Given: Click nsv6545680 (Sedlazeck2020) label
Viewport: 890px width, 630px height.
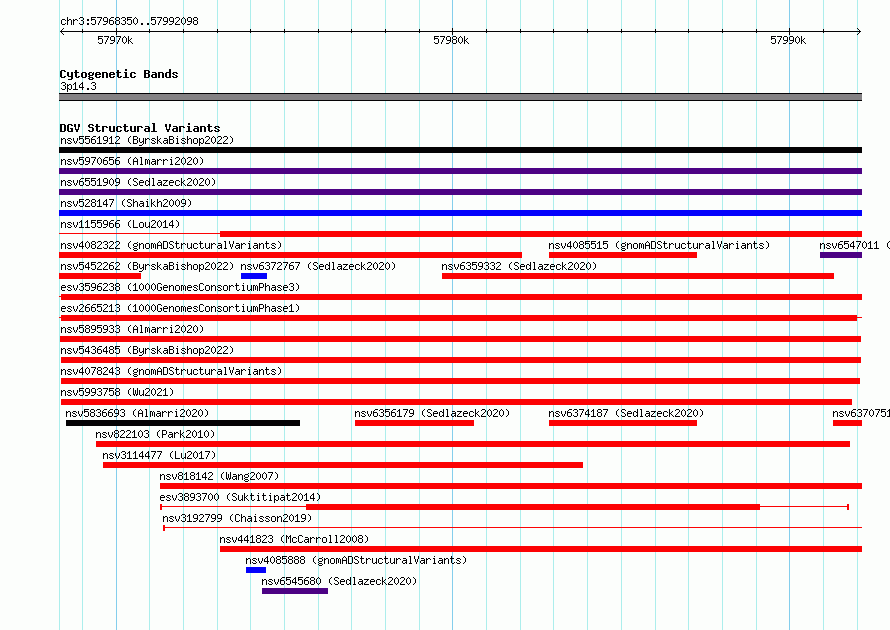Looking at the screenshot, I should pyautogui.click(x=339, y=581).
